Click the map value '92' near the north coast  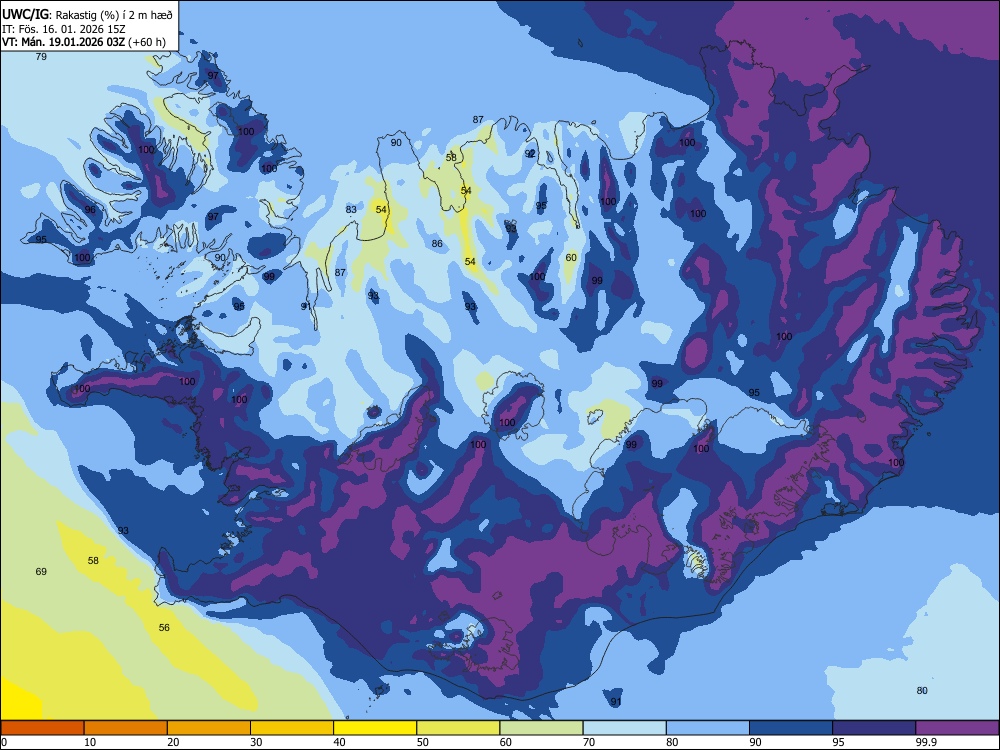point(530,154)
